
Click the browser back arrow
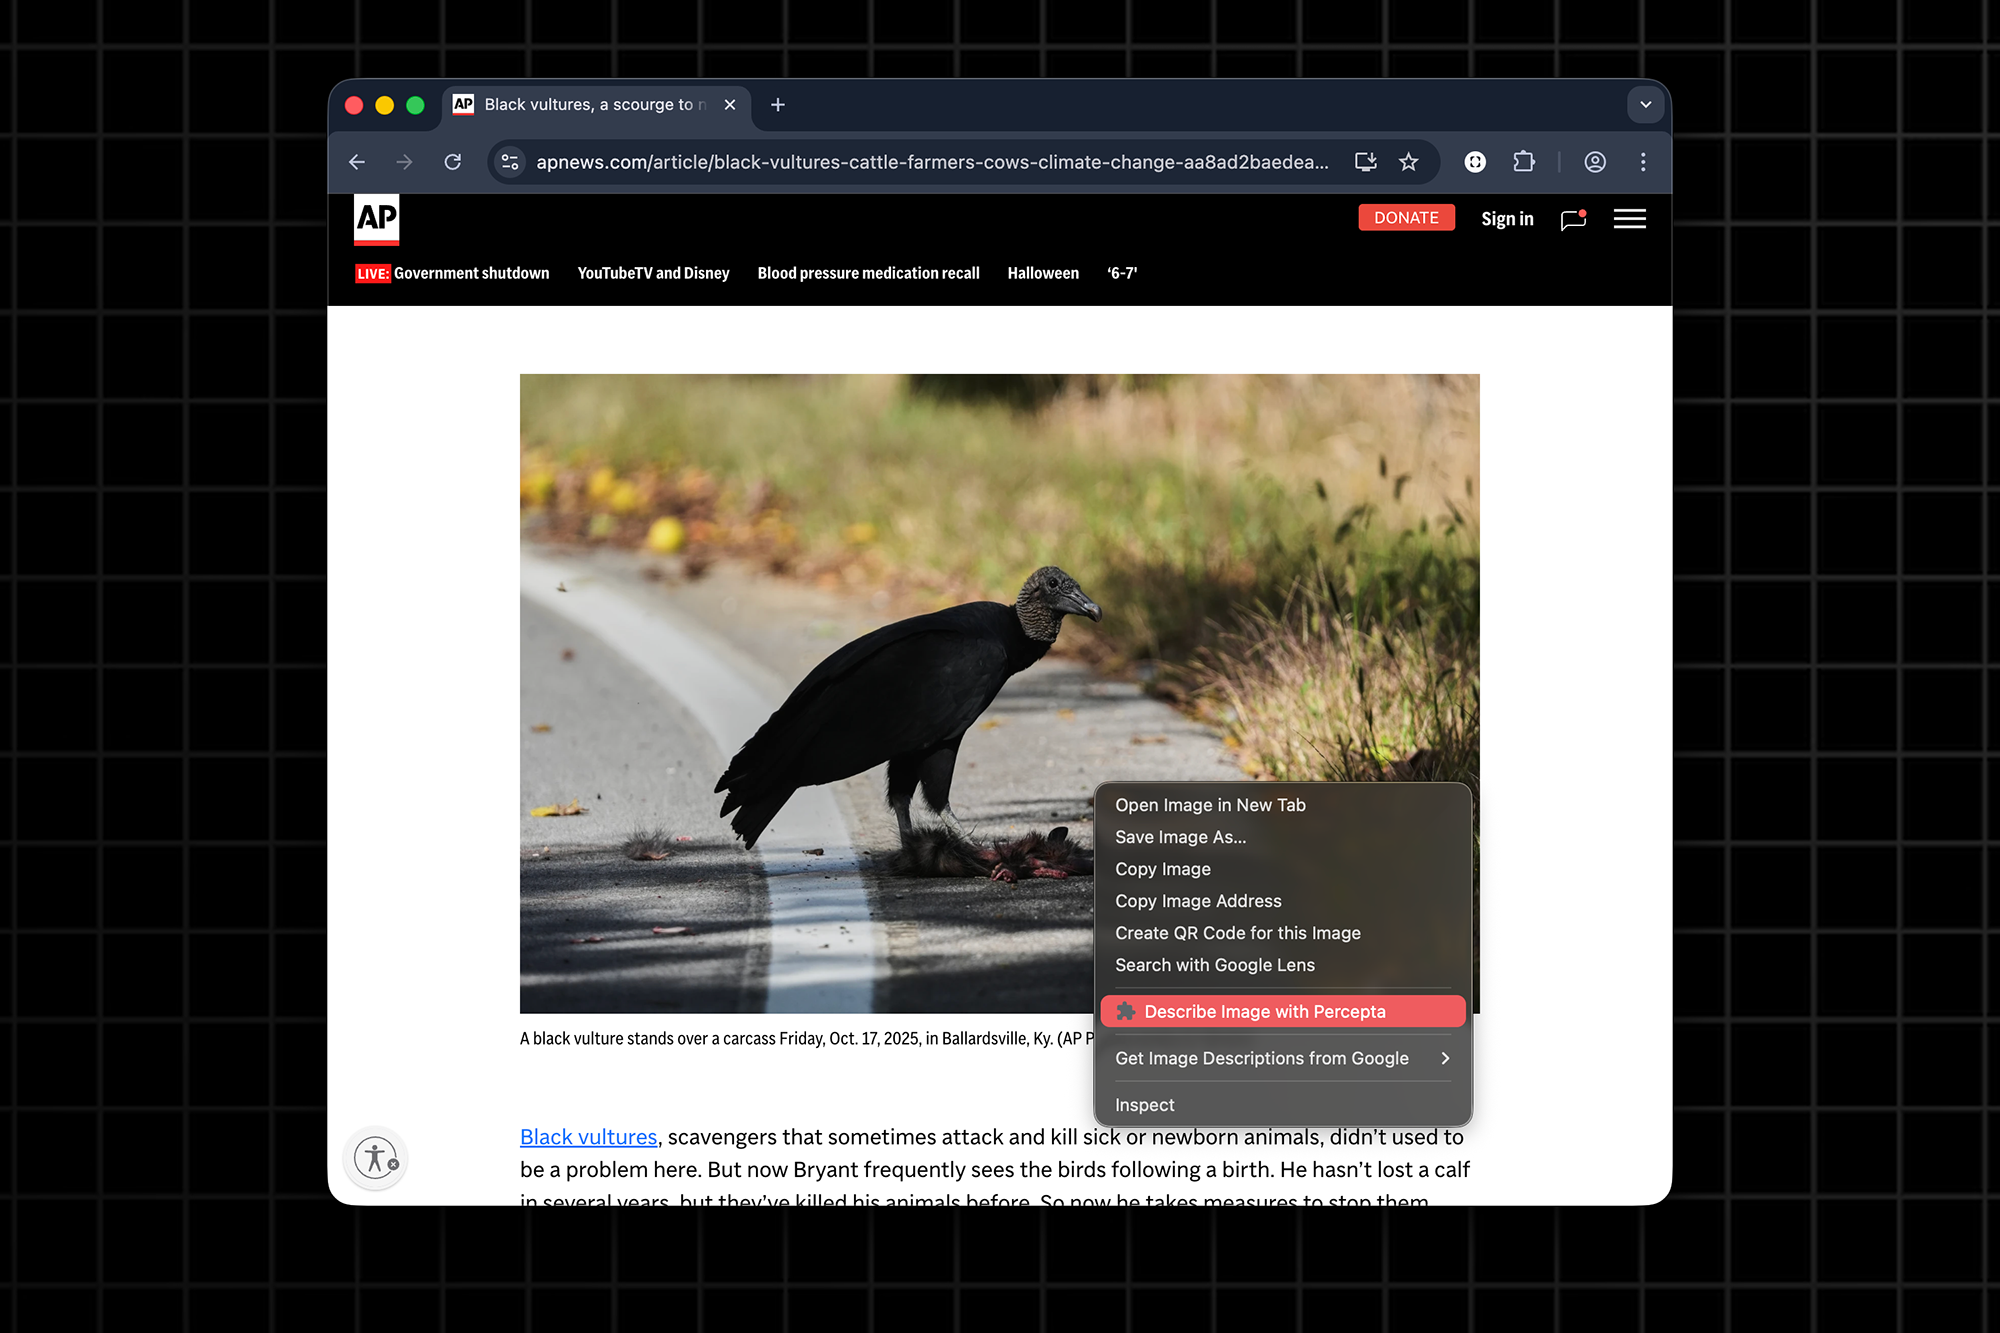(357, 162)
